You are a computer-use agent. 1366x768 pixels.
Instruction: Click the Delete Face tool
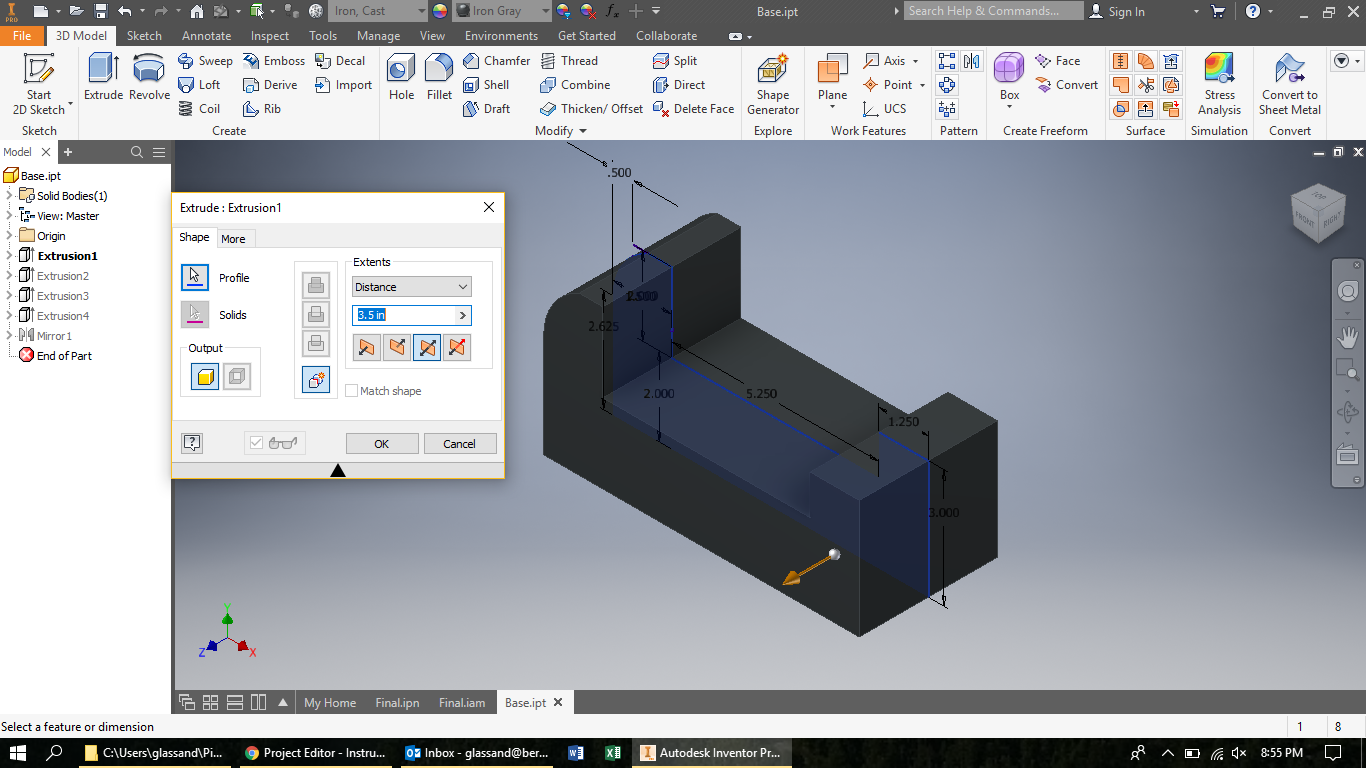click(693, 109)
